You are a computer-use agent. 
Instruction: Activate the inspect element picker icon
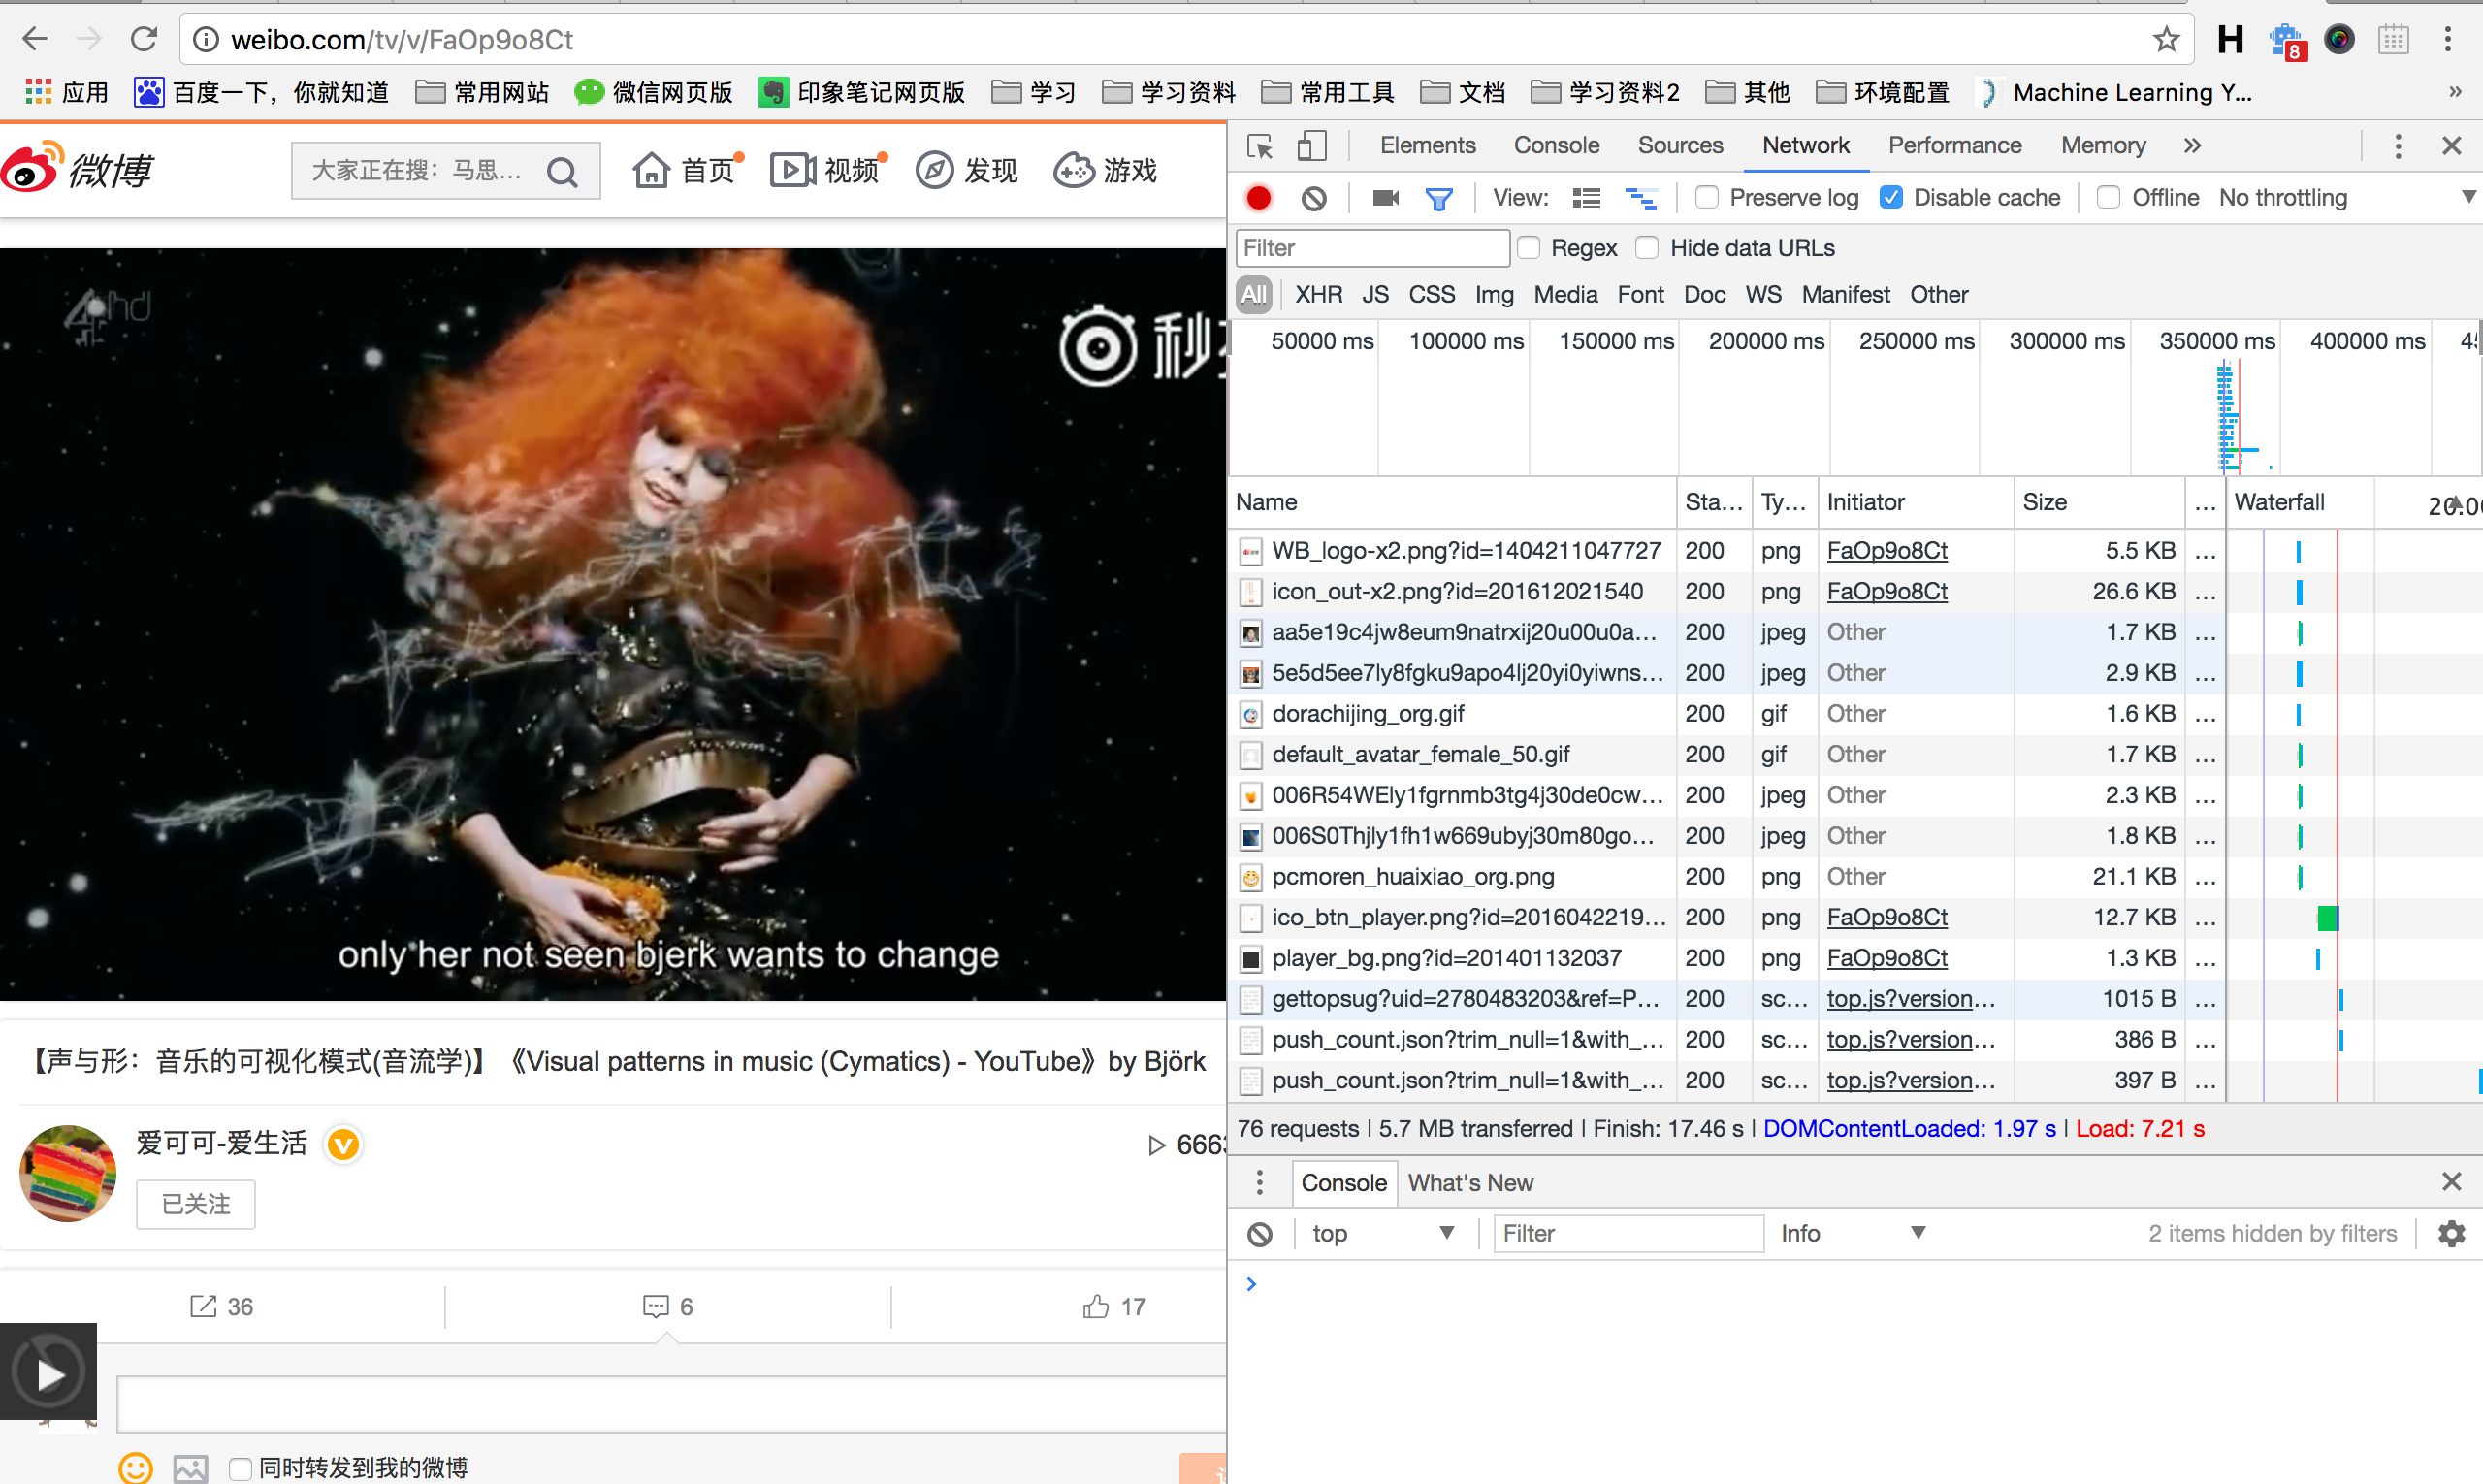click(x=1259, y=146)
